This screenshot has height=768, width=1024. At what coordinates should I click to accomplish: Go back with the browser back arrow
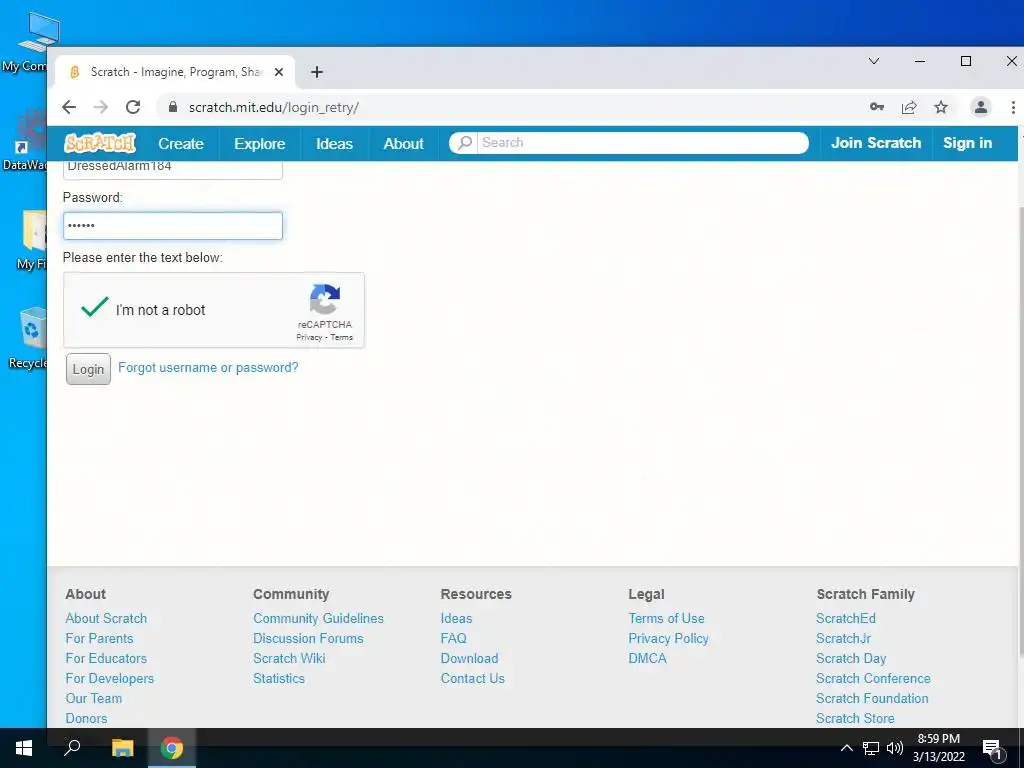point(69,107)
